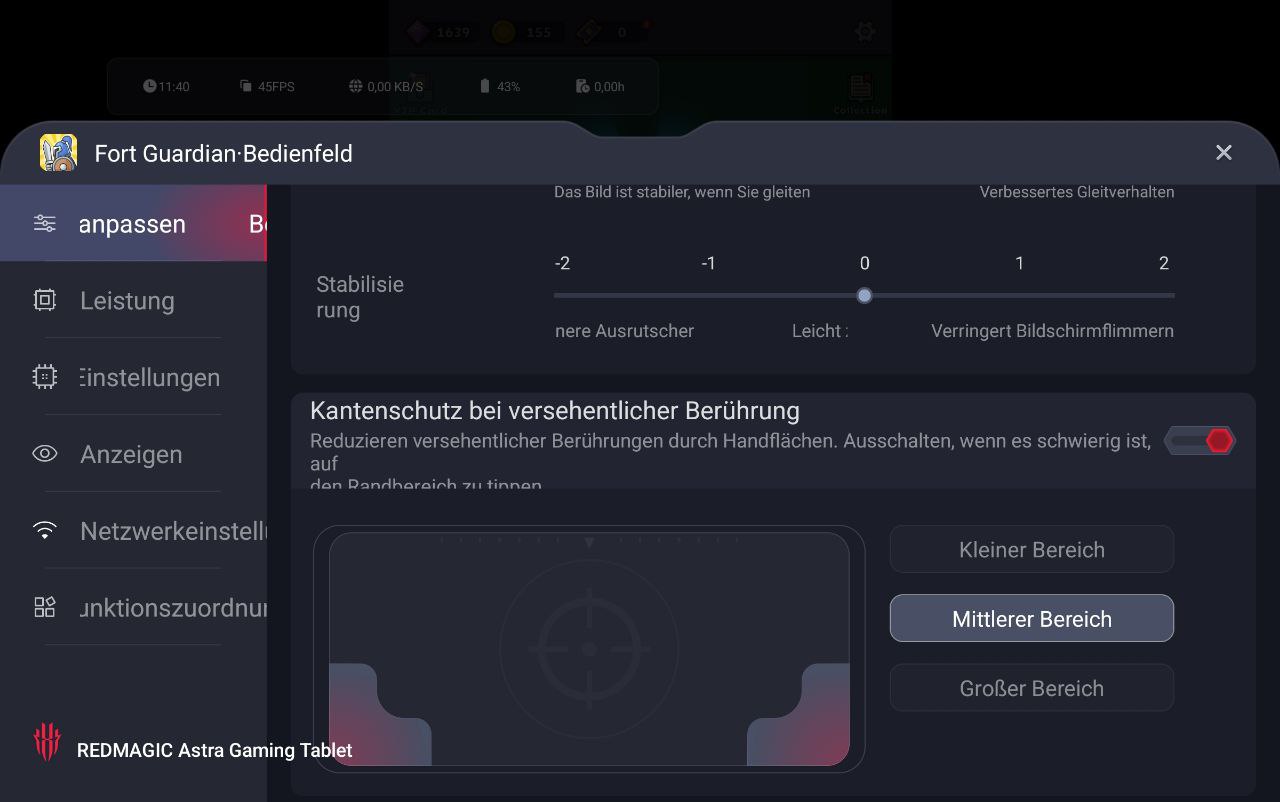Click the battery 43% indicator
The width and height of the screenshot is (1280, 802).
coord(500,87)
